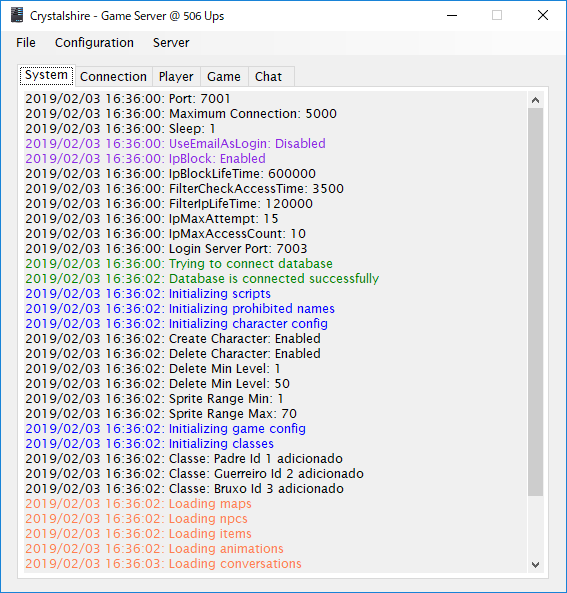567x593 pixels.
Task: Select the 'Delete Min Level: 1' log line
Action: (152, 369)
